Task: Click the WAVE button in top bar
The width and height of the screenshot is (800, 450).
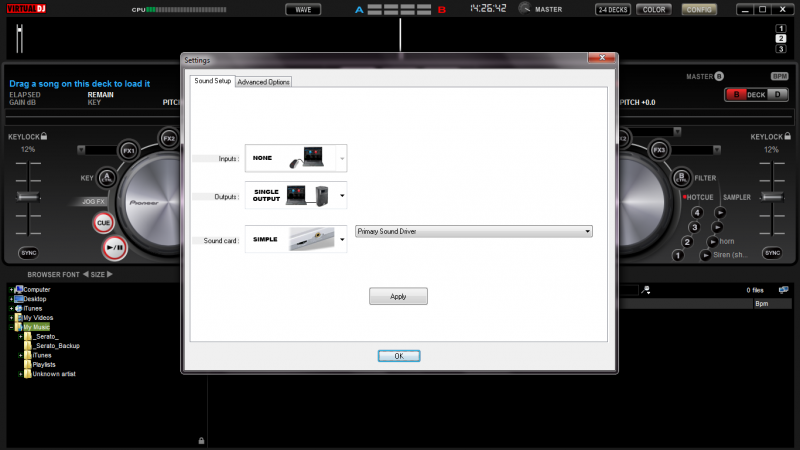Action: 303,10
